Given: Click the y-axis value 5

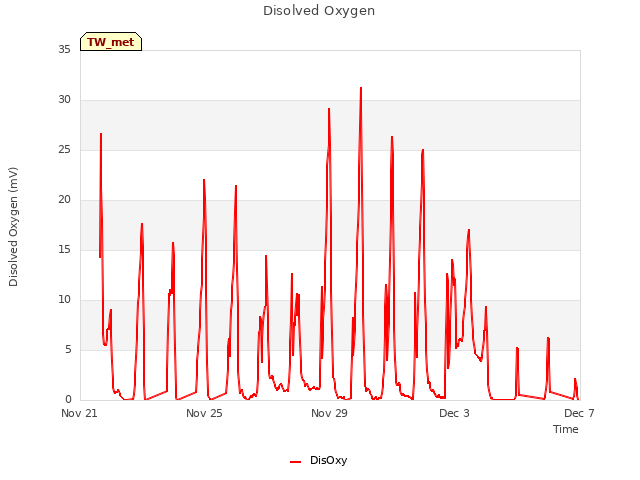Looking at the screenshot, I should click(68, 349).
